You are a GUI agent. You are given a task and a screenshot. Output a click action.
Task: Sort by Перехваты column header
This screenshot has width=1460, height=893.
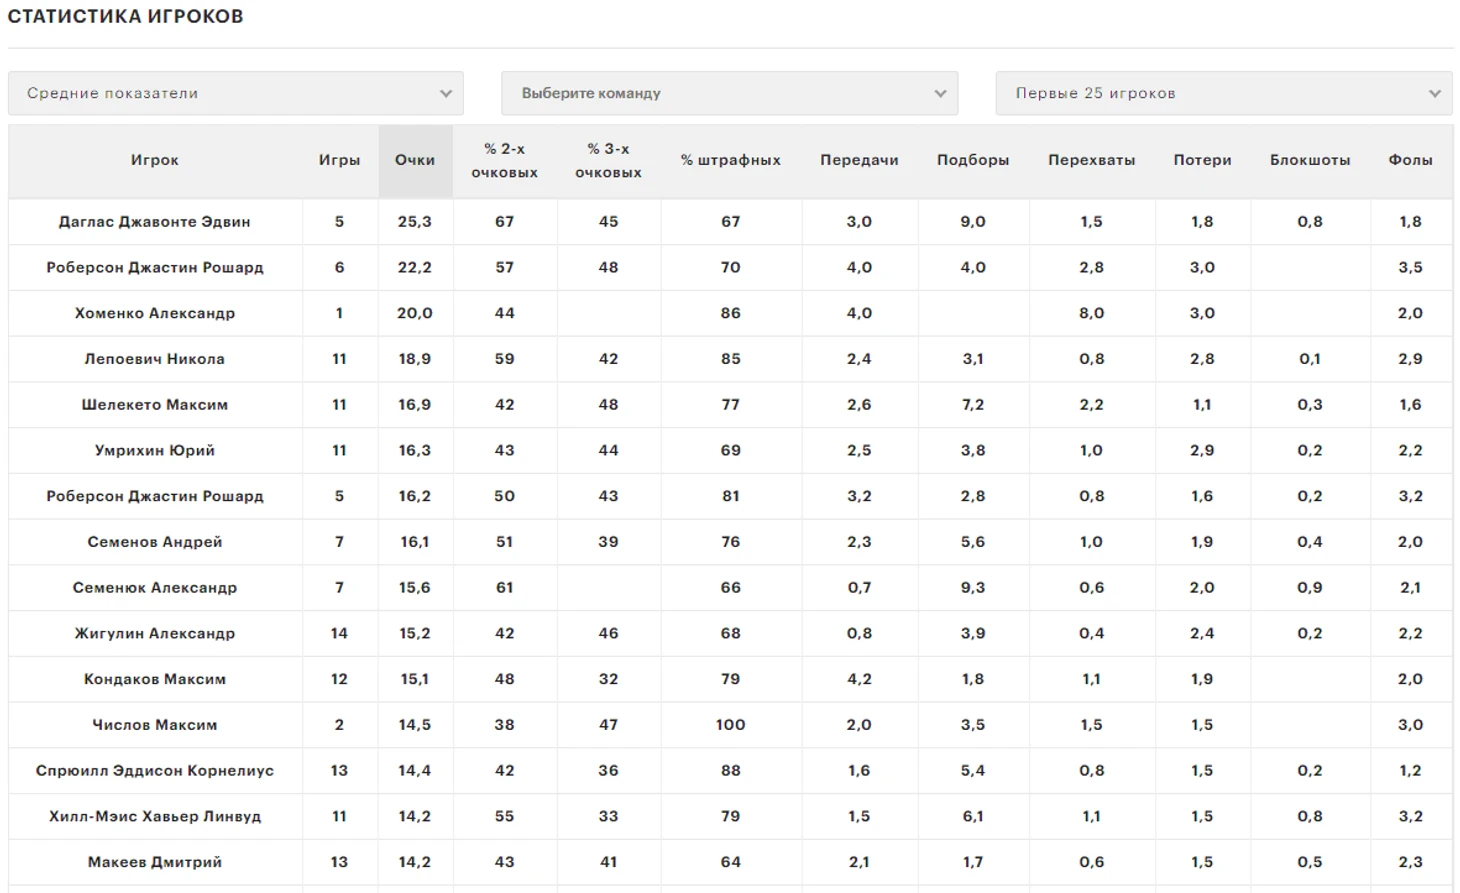tap(1092, 160)
